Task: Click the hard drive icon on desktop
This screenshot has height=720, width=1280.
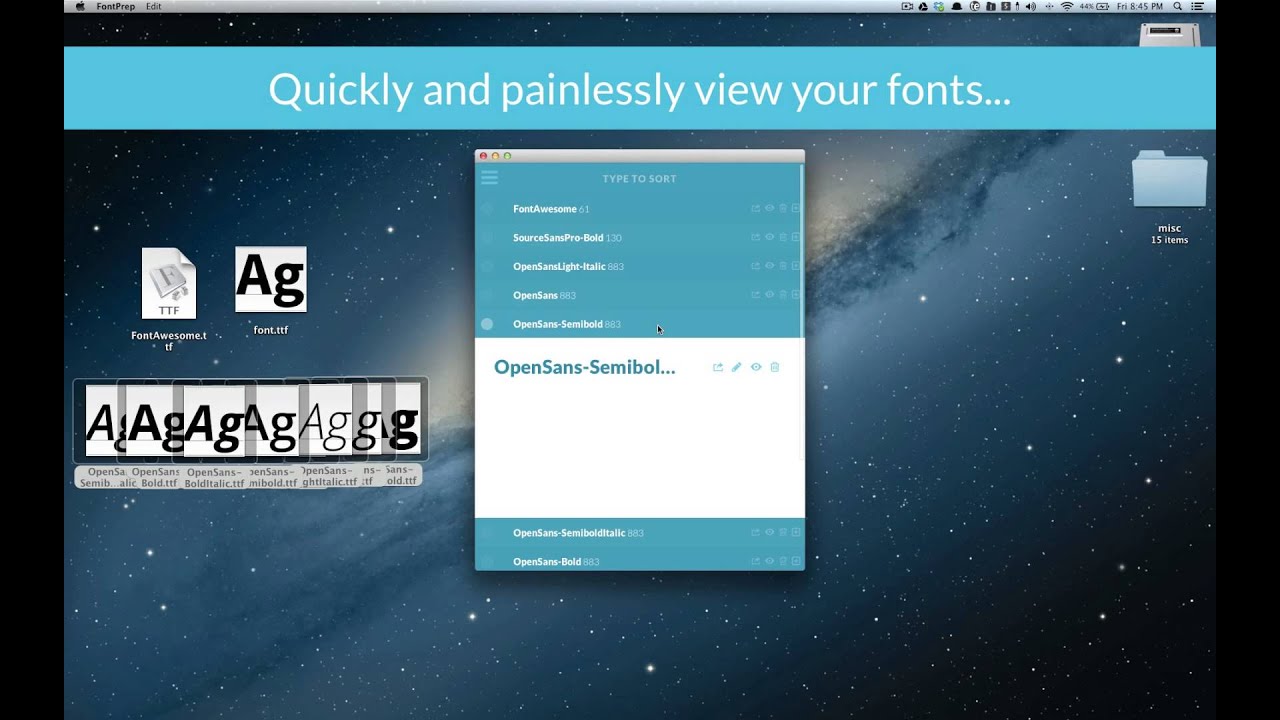Action: (1169, 34)
